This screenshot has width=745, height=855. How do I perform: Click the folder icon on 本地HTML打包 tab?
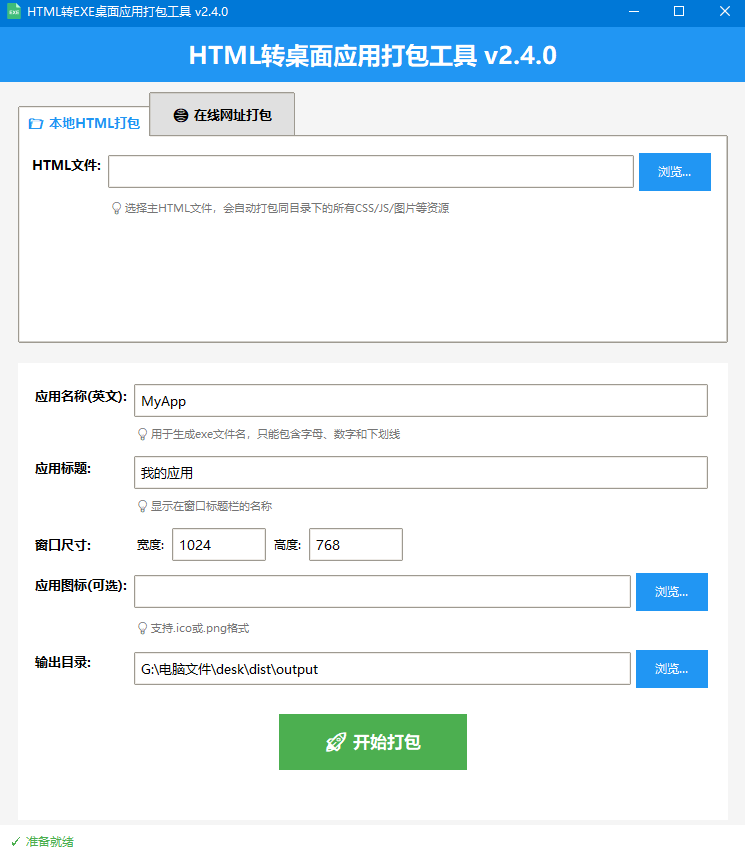(x=36, y=124)
